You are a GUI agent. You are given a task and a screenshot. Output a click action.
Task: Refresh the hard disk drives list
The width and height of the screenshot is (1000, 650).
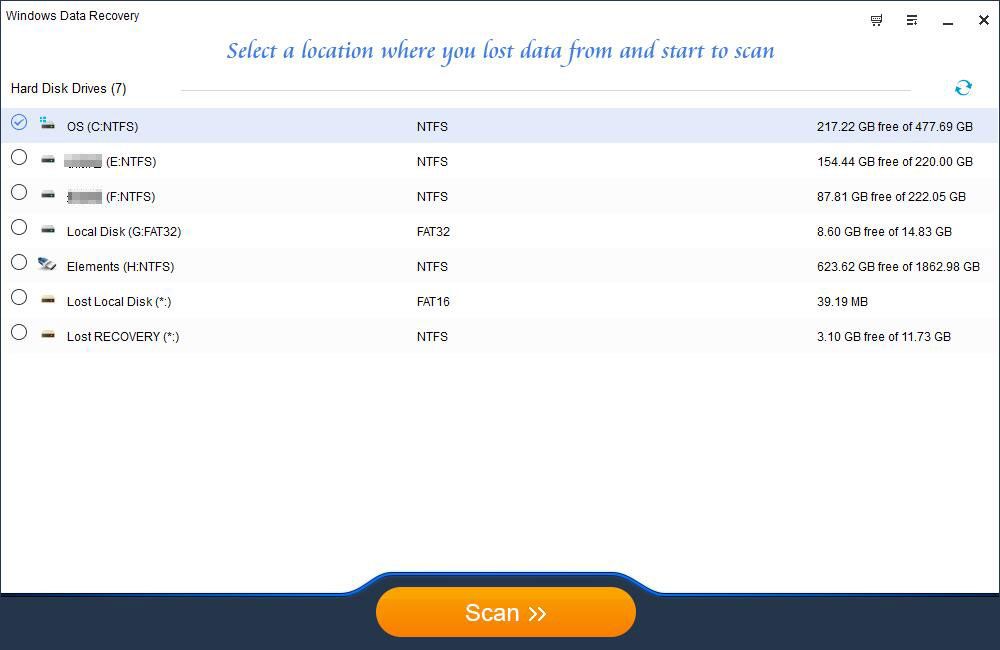point(963,88)
